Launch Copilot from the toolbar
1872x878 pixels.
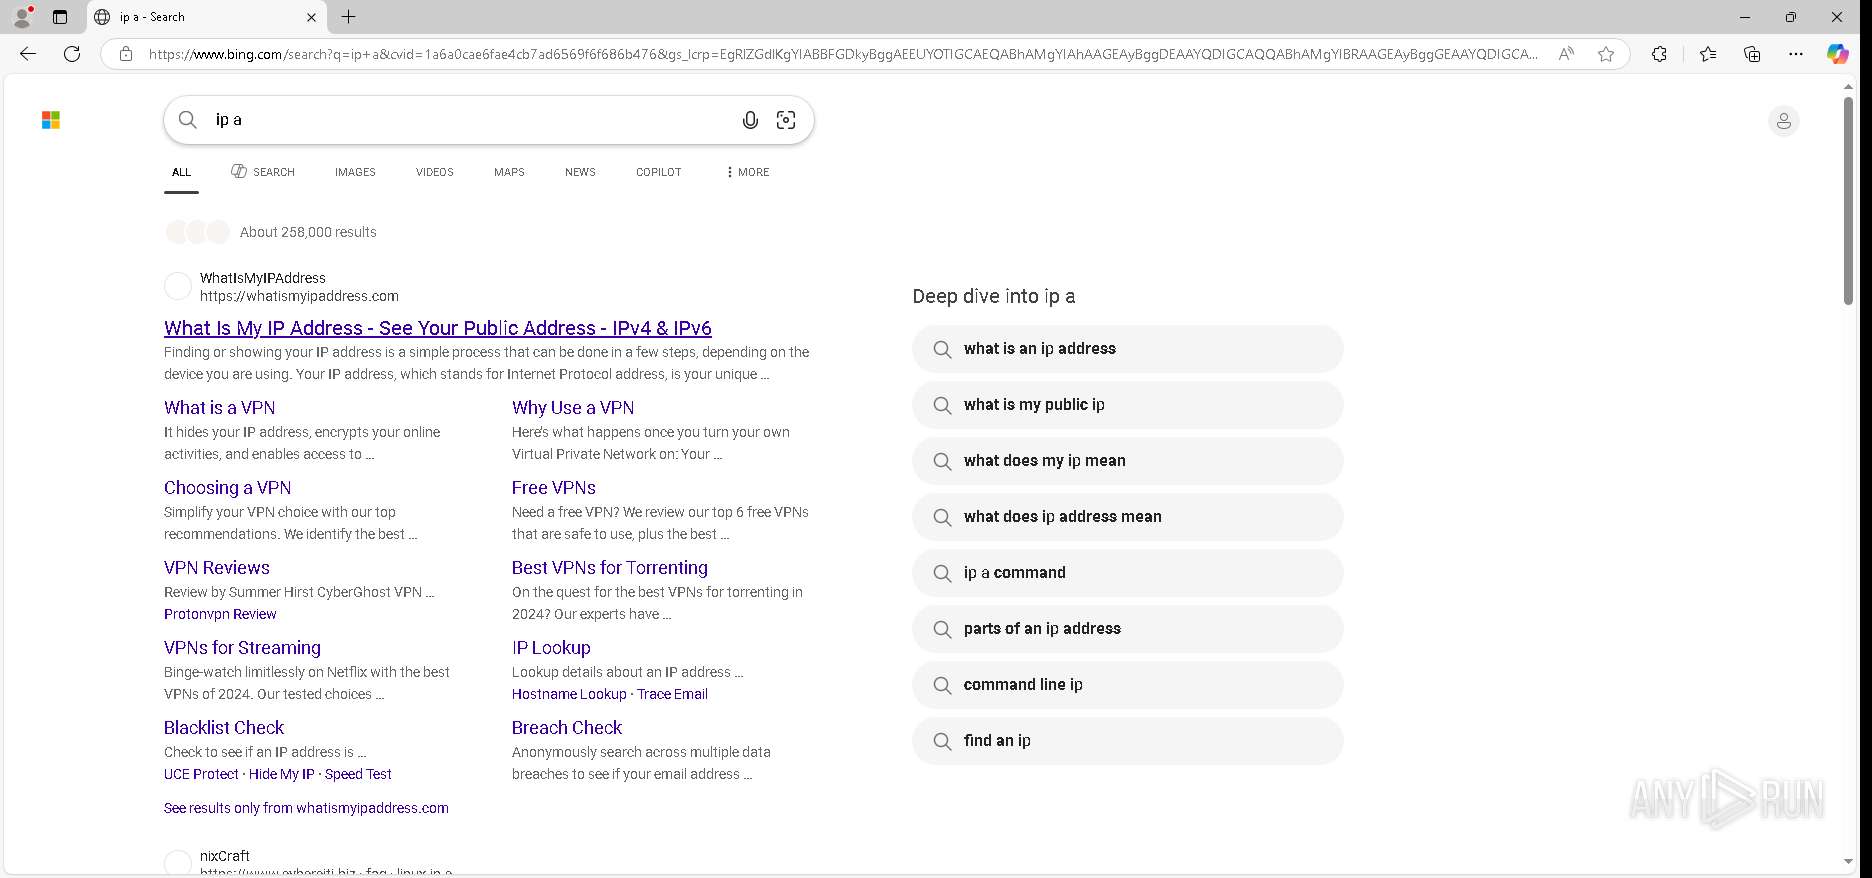point(1838,54)
